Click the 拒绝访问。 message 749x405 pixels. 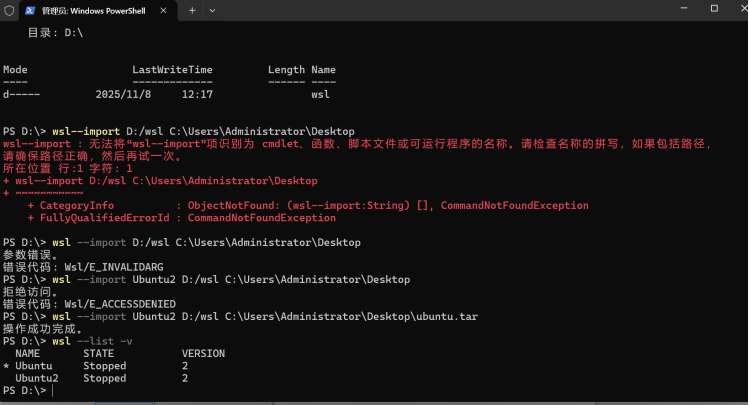point(30,292)
